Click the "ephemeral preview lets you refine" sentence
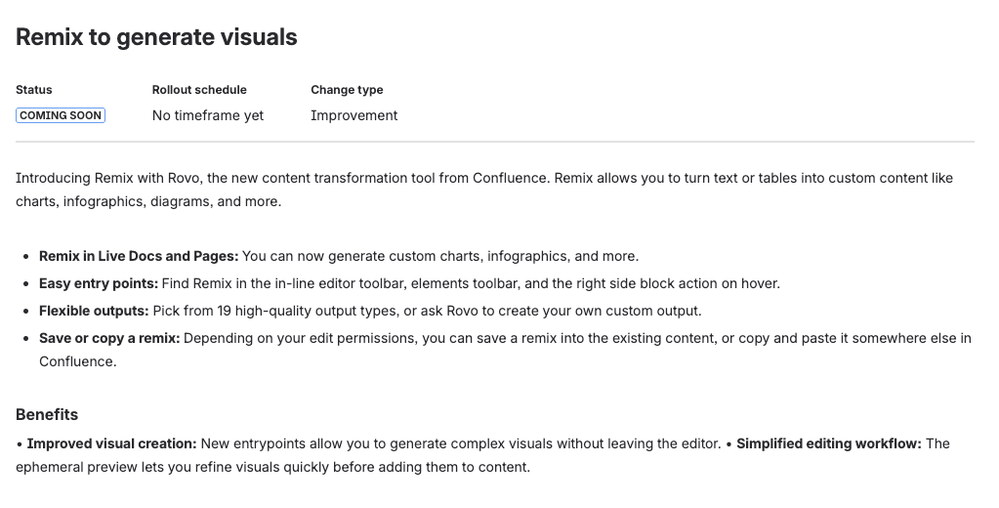Viewport: 999px width, 508px height. click(x=273, y=466)
